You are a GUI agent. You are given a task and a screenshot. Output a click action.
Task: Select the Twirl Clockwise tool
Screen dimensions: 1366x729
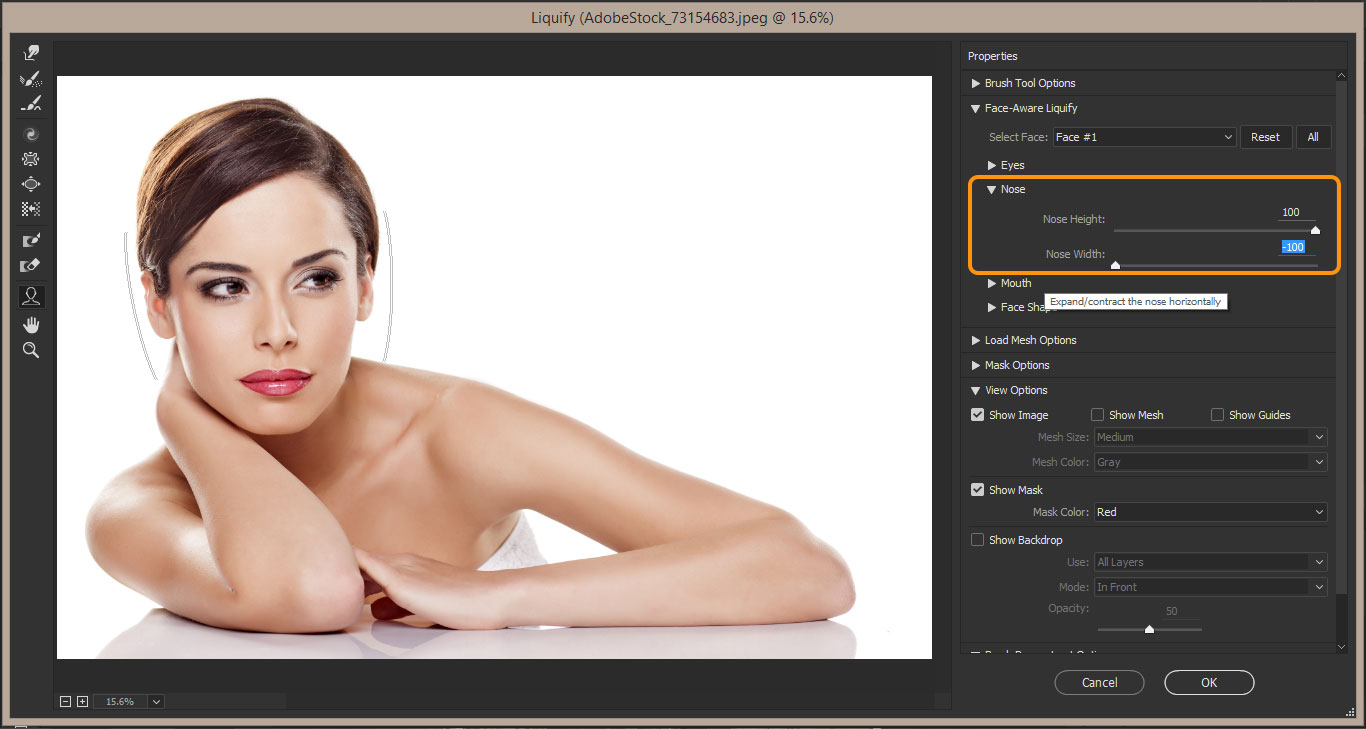click(31, 133)
